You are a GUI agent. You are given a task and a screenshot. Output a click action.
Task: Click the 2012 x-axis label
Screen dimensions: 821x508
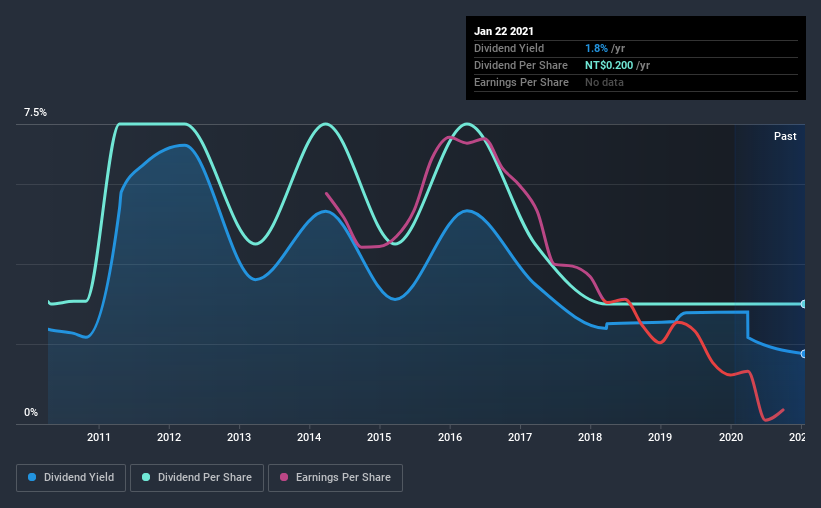coord(169,437)
